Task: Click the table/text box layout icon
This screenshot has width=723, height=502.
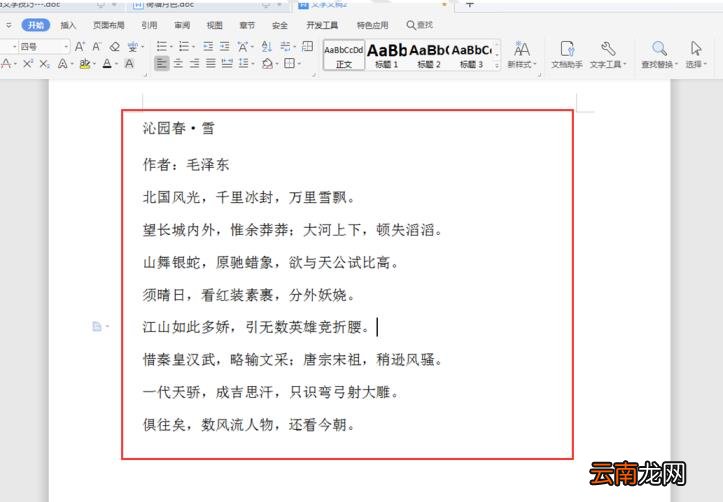Action: click(x=307, y=47)
